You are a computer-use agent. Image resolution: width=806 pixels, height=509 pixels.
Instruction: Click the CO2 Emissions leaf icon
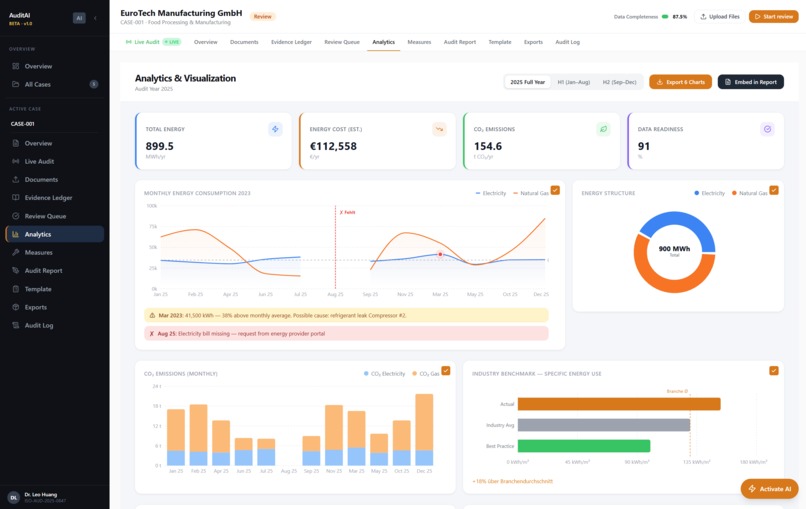[x=603, y=129]
